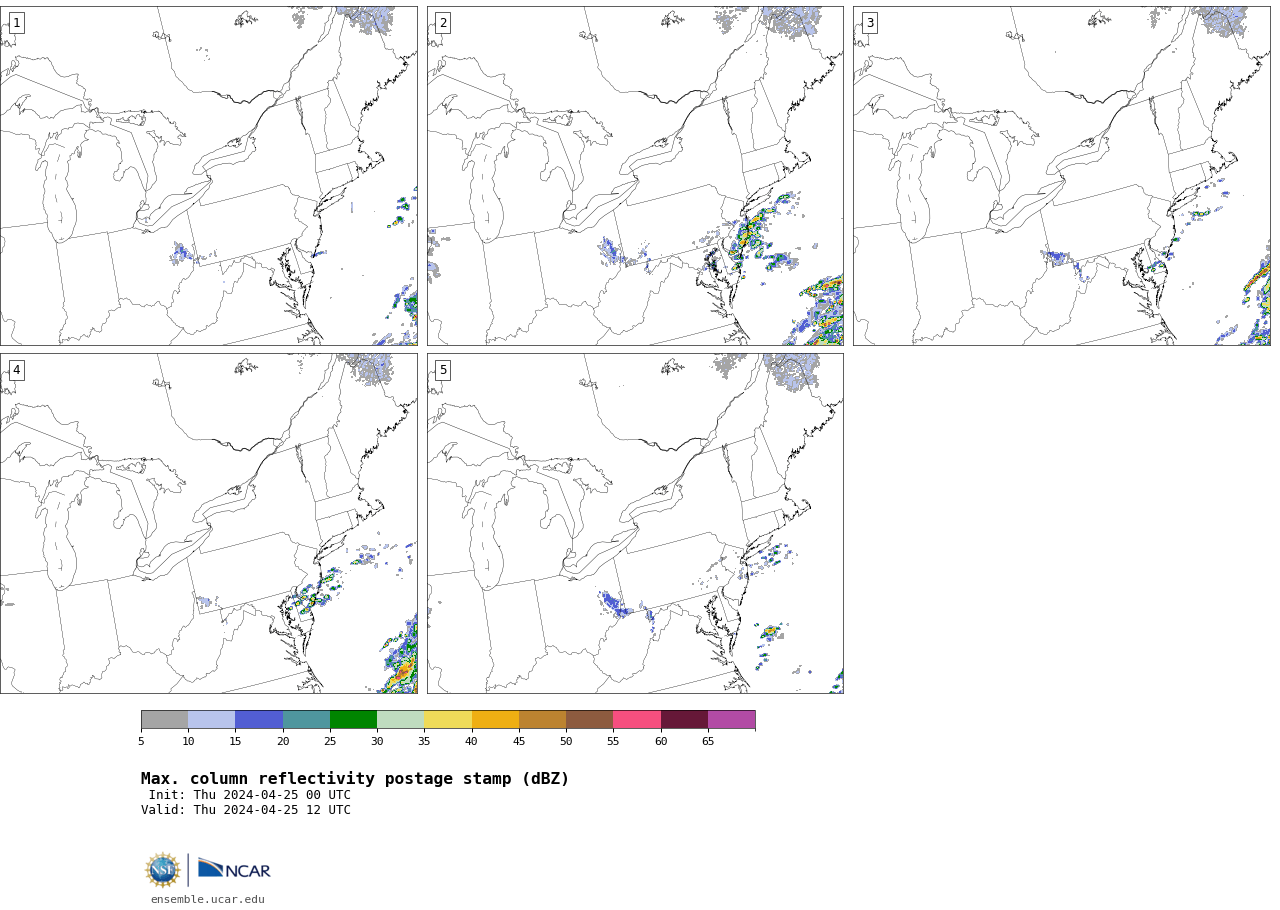
Task: Click the colorbar tick label '5'
Action: pos(141,741)
